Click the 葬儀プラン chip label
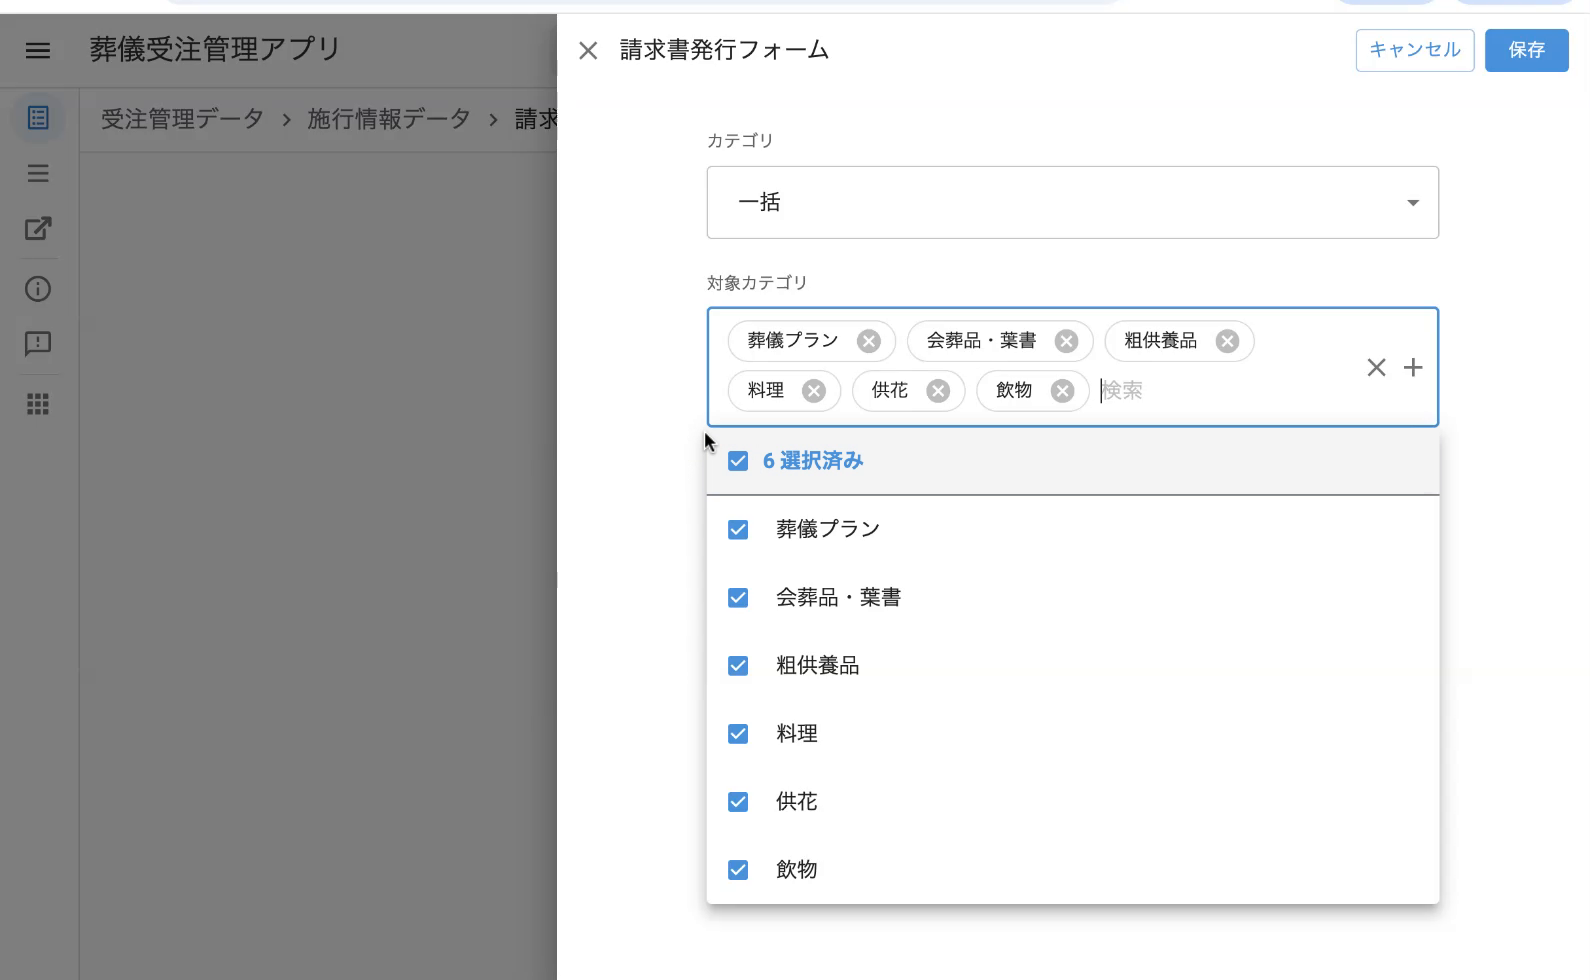Screen dimensions: 1590x980 pyautogui.click(x=793, y=341)
